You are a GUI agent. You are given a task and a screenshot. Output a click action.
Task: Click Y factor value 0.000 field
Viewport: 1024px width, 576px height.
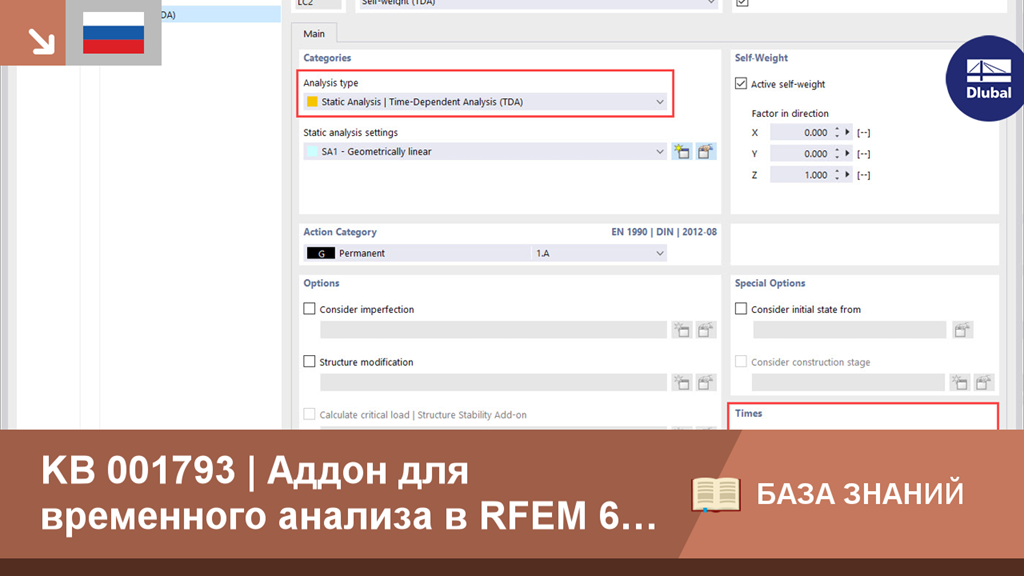point(801,153)
